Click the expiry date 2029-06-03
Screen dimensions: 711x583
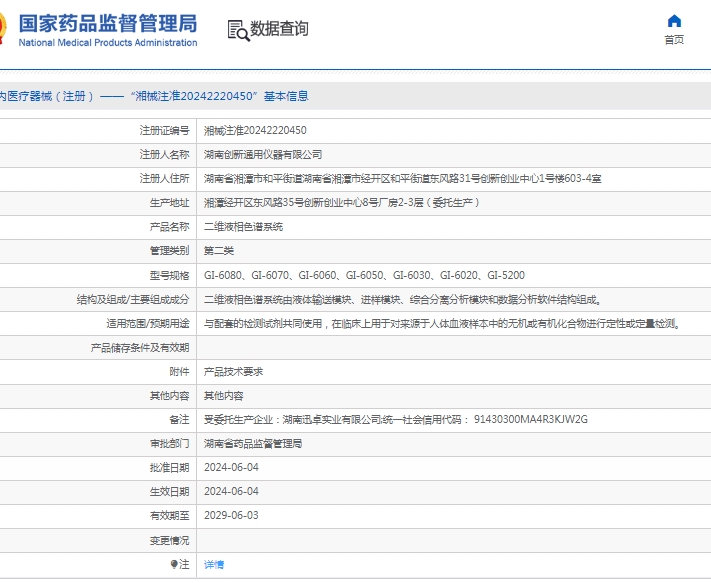231,515
